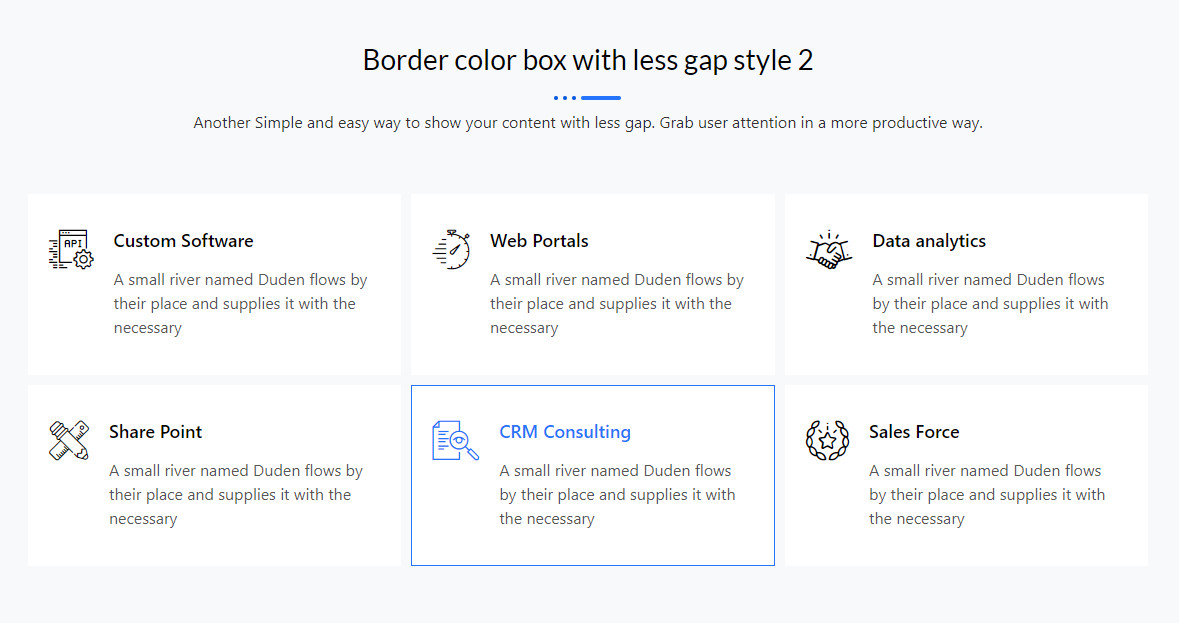This screenshot has height=623, width=1179.
Task: Open the Custom Software title link
Action: [x=183, y=241]
